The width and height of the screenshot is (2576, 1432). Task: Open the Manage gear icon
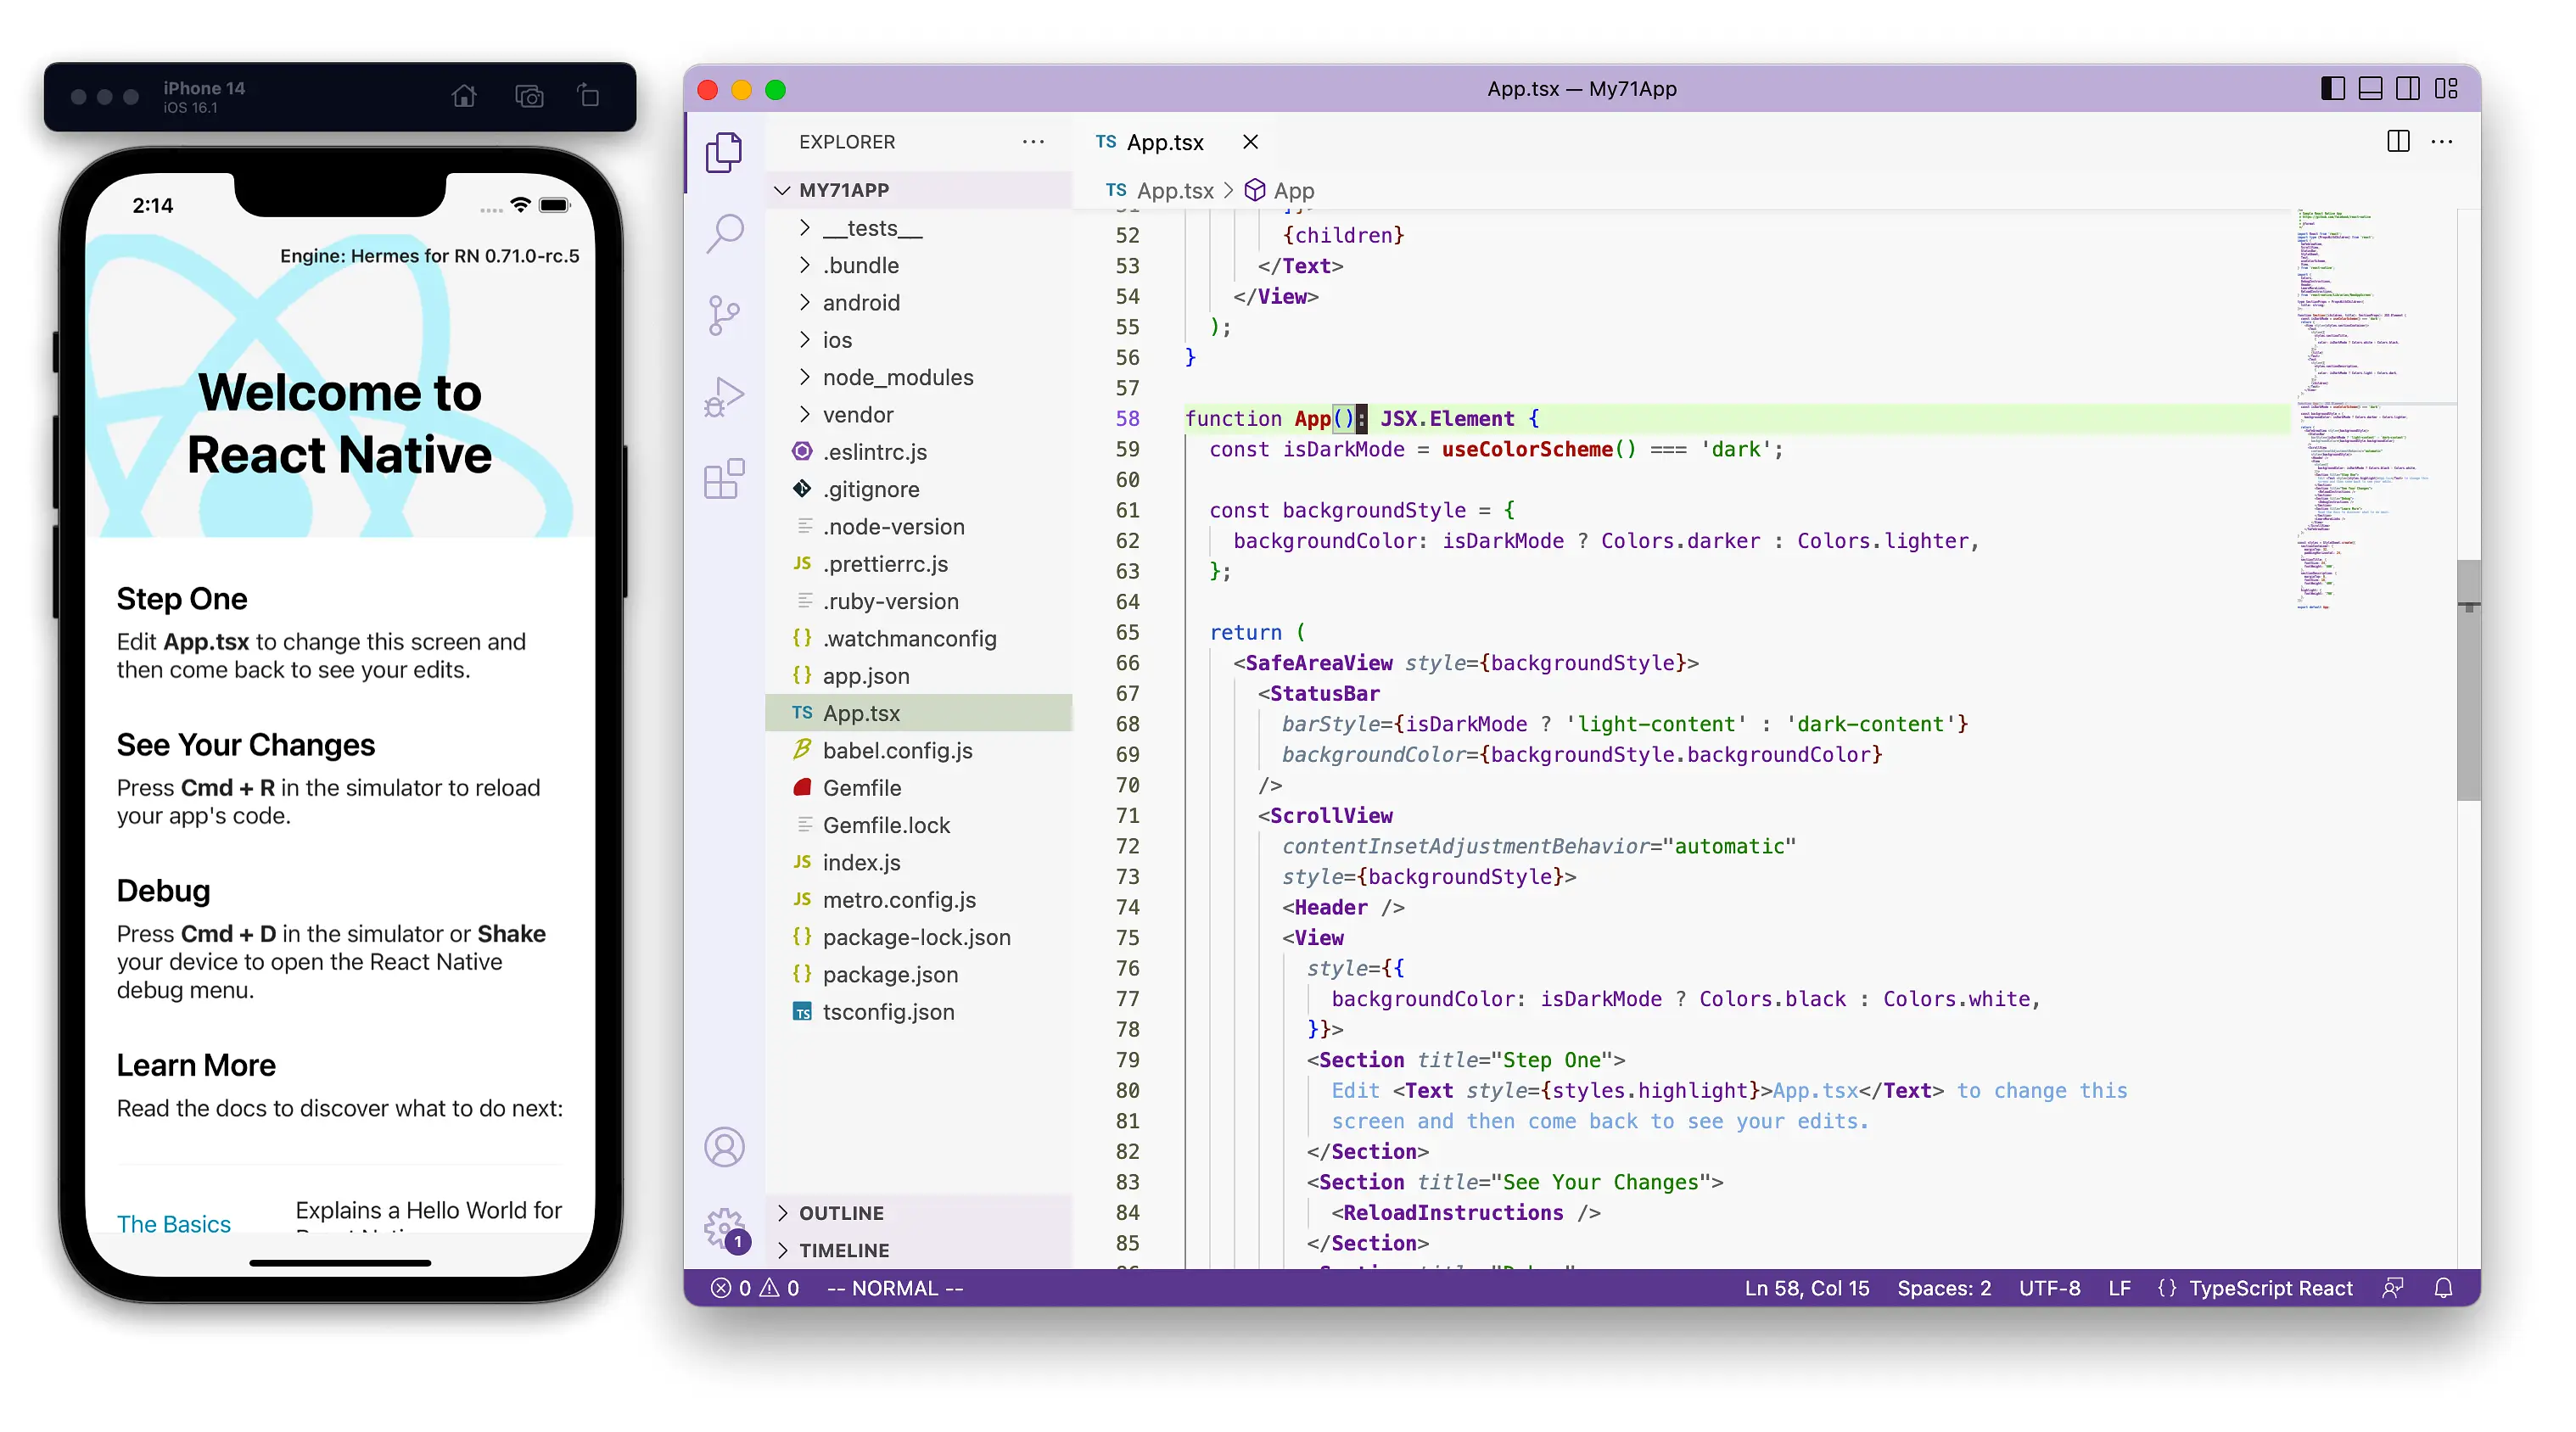(724, 1228)
